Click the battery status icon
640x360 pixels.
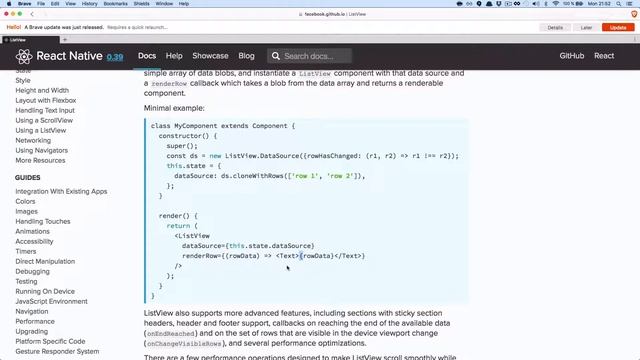[579, 4]
